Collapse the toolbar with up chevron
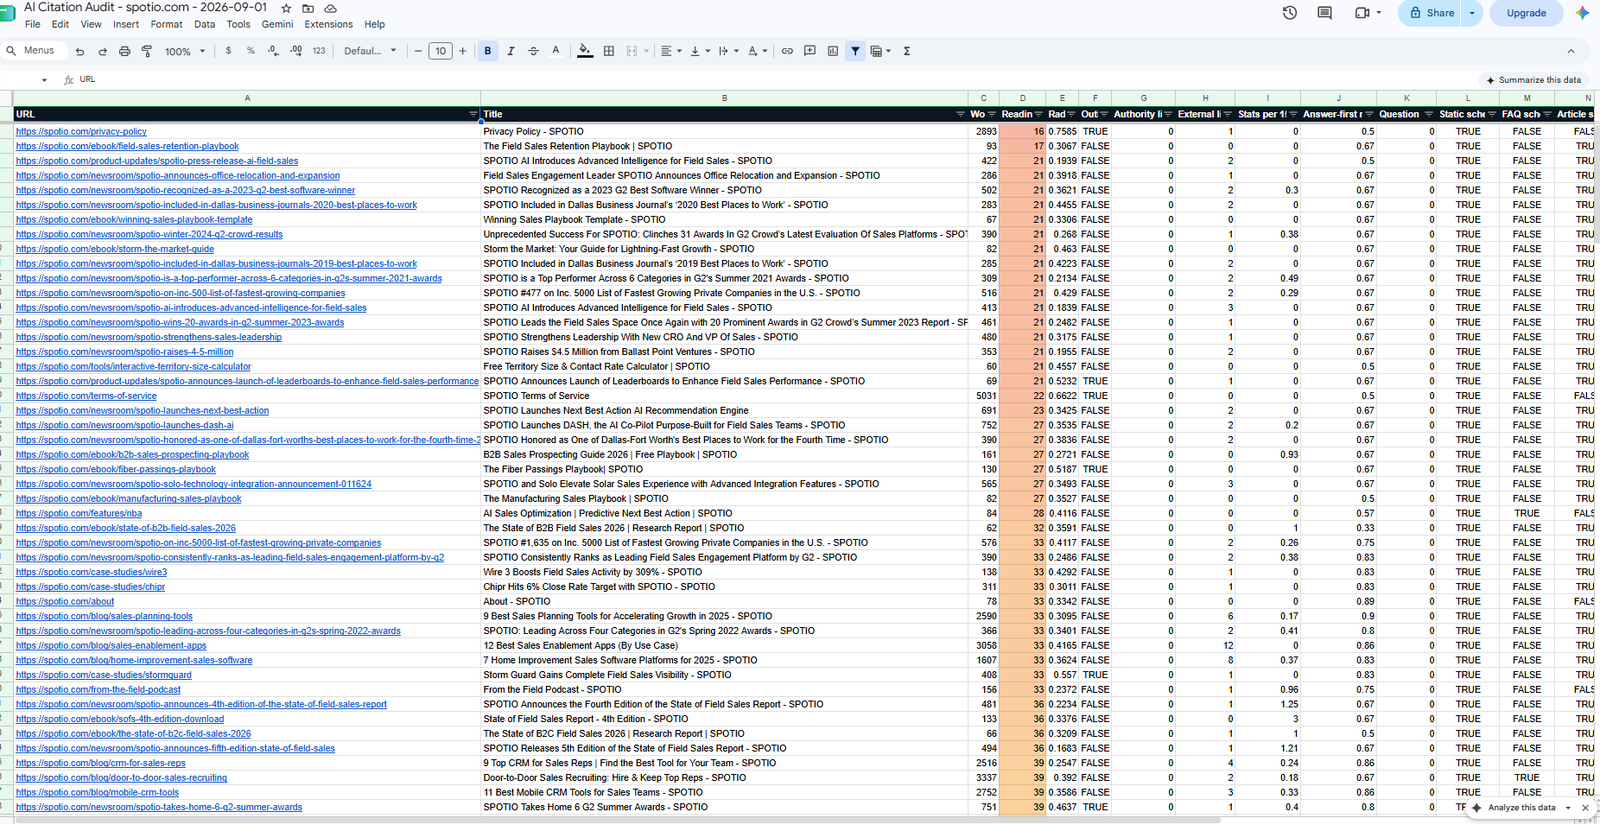Image resolution: width=1600 pixels, height=824 pixels. pyautogui.click(x=1571, y=51)
